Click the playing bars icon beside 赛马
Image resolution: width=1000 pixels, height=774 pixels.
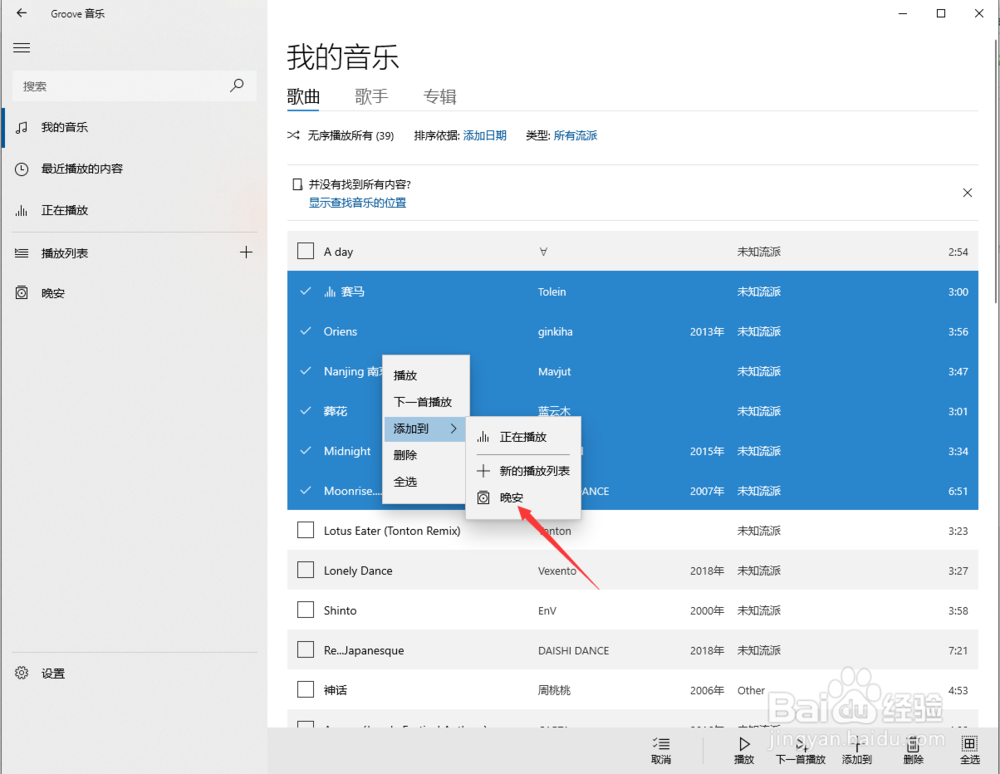click(x=330, y=291)
